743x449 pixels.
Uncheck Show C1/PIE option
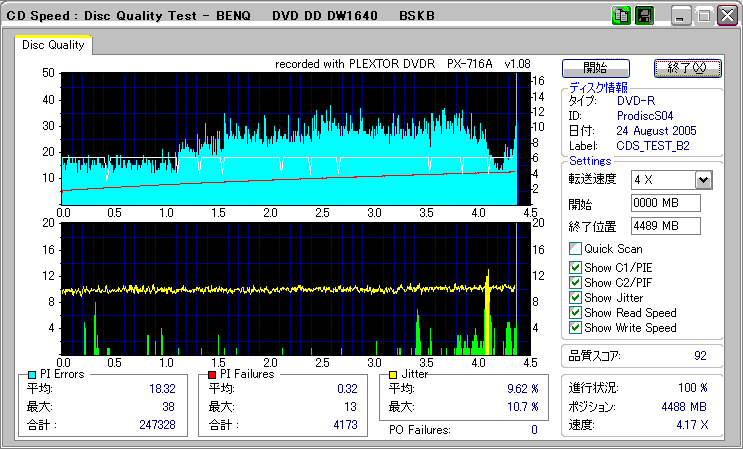point(575,267)
